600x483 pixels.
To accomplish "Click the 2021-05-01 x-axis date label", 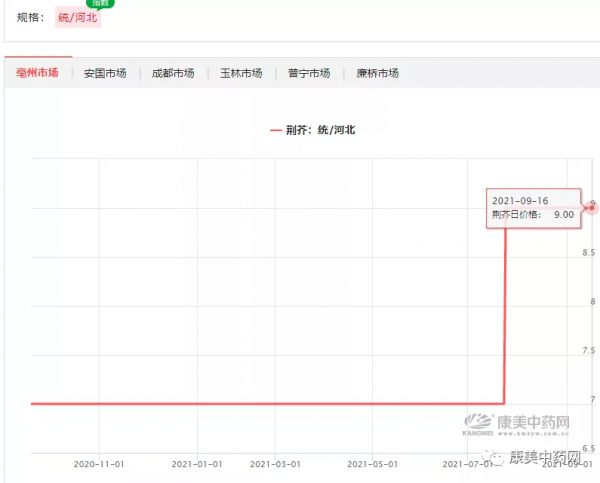I will [372, 464].
